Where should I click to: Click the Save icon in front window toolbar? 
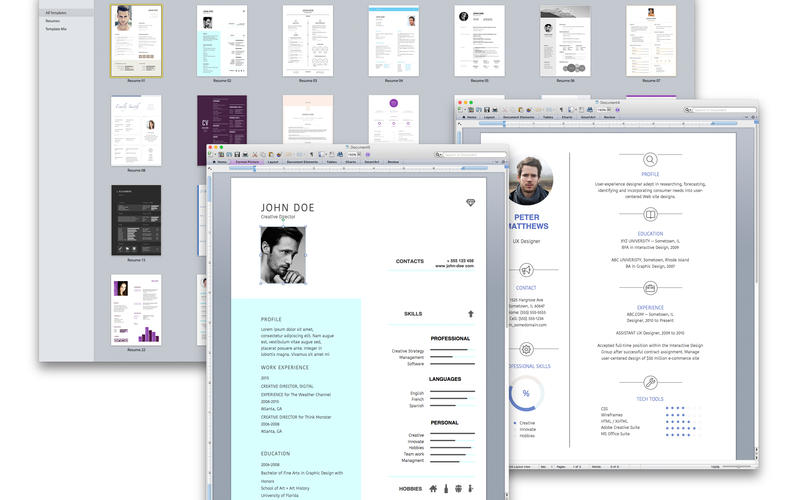click(237, 155)
